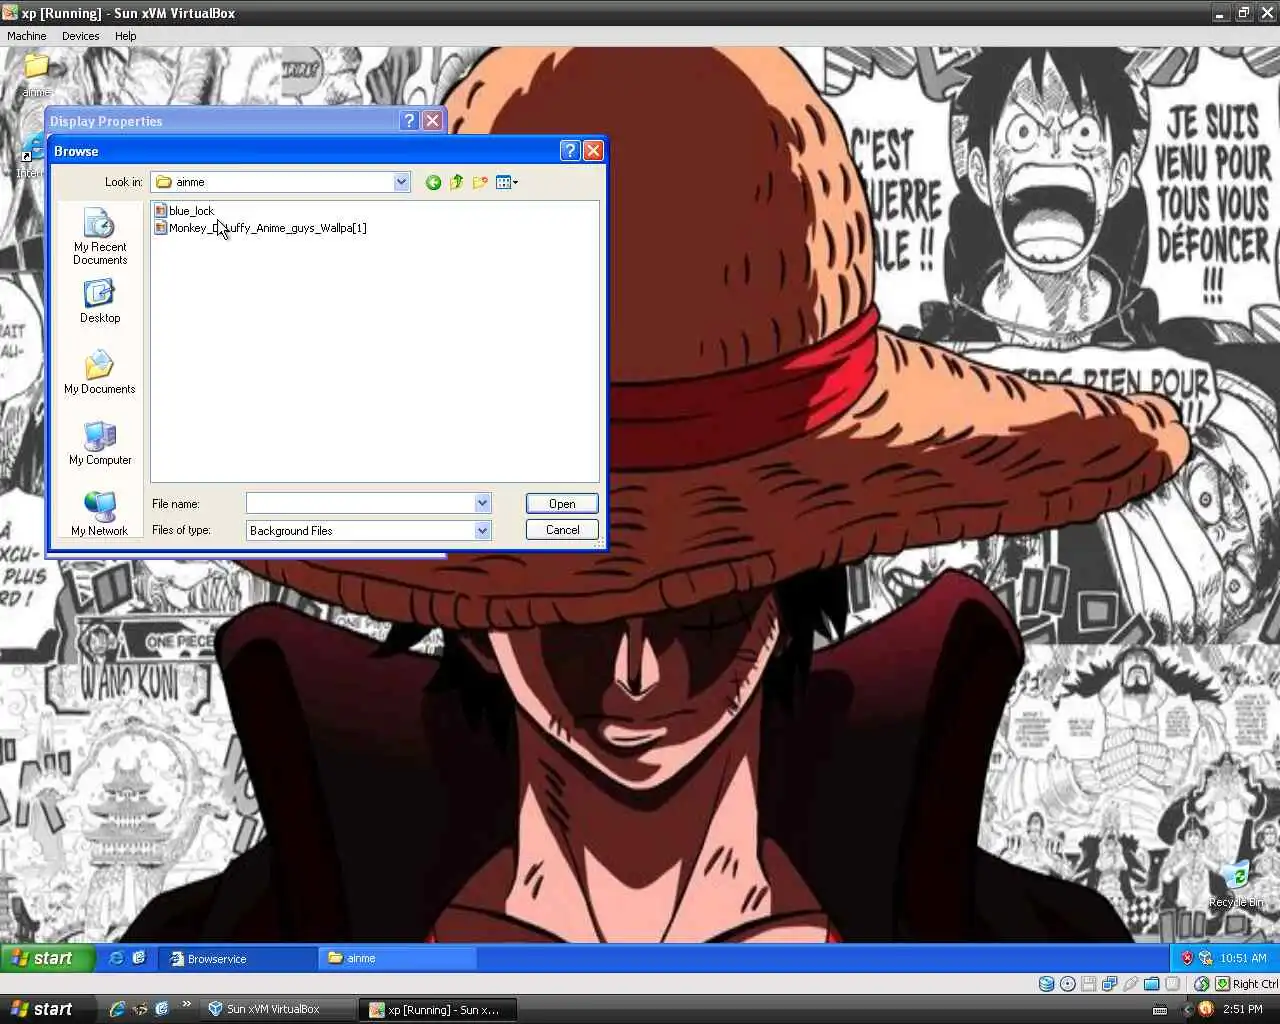Click VirtualBox USB devices indicator
Viewport: 1280px width, 1024px height.
coord(1131,984)
